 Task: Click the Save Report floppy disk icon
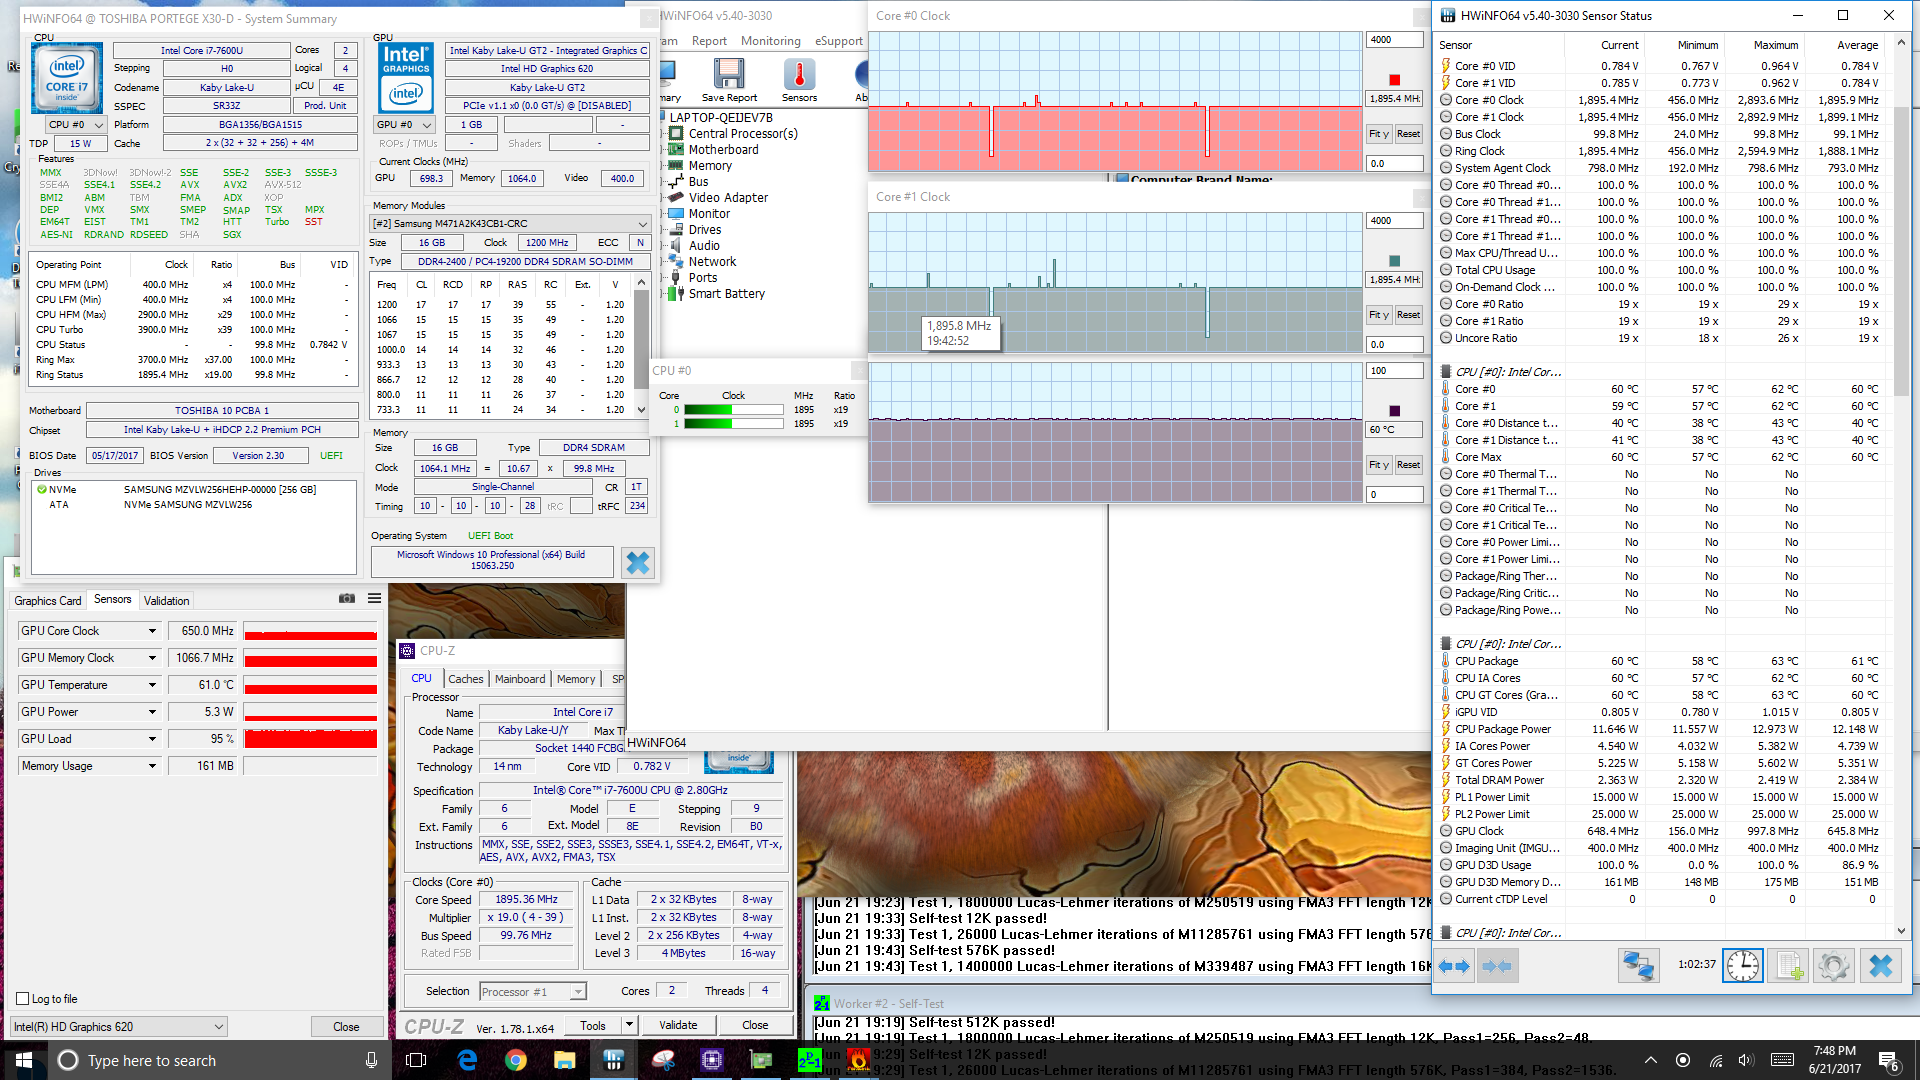point(728,75)
